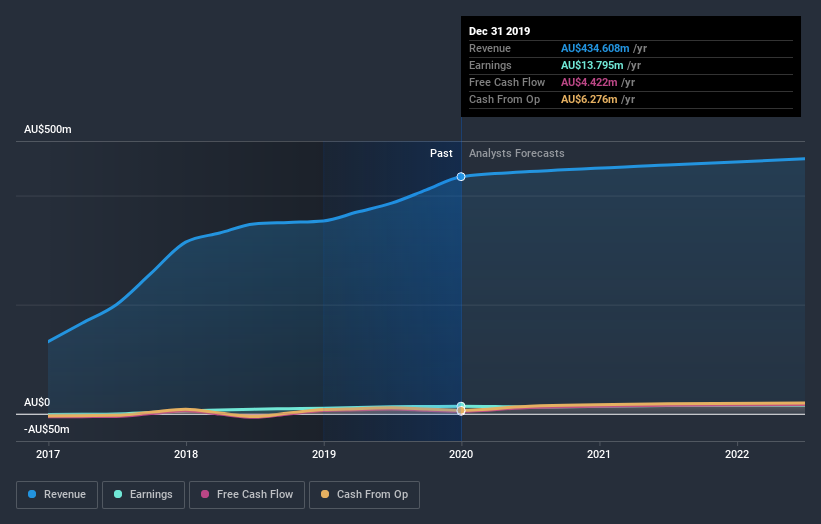The width and height of the screenshot is (821, 524).
Task: Click the AU$6.276m cash from op value
Action: pos(589,99)
